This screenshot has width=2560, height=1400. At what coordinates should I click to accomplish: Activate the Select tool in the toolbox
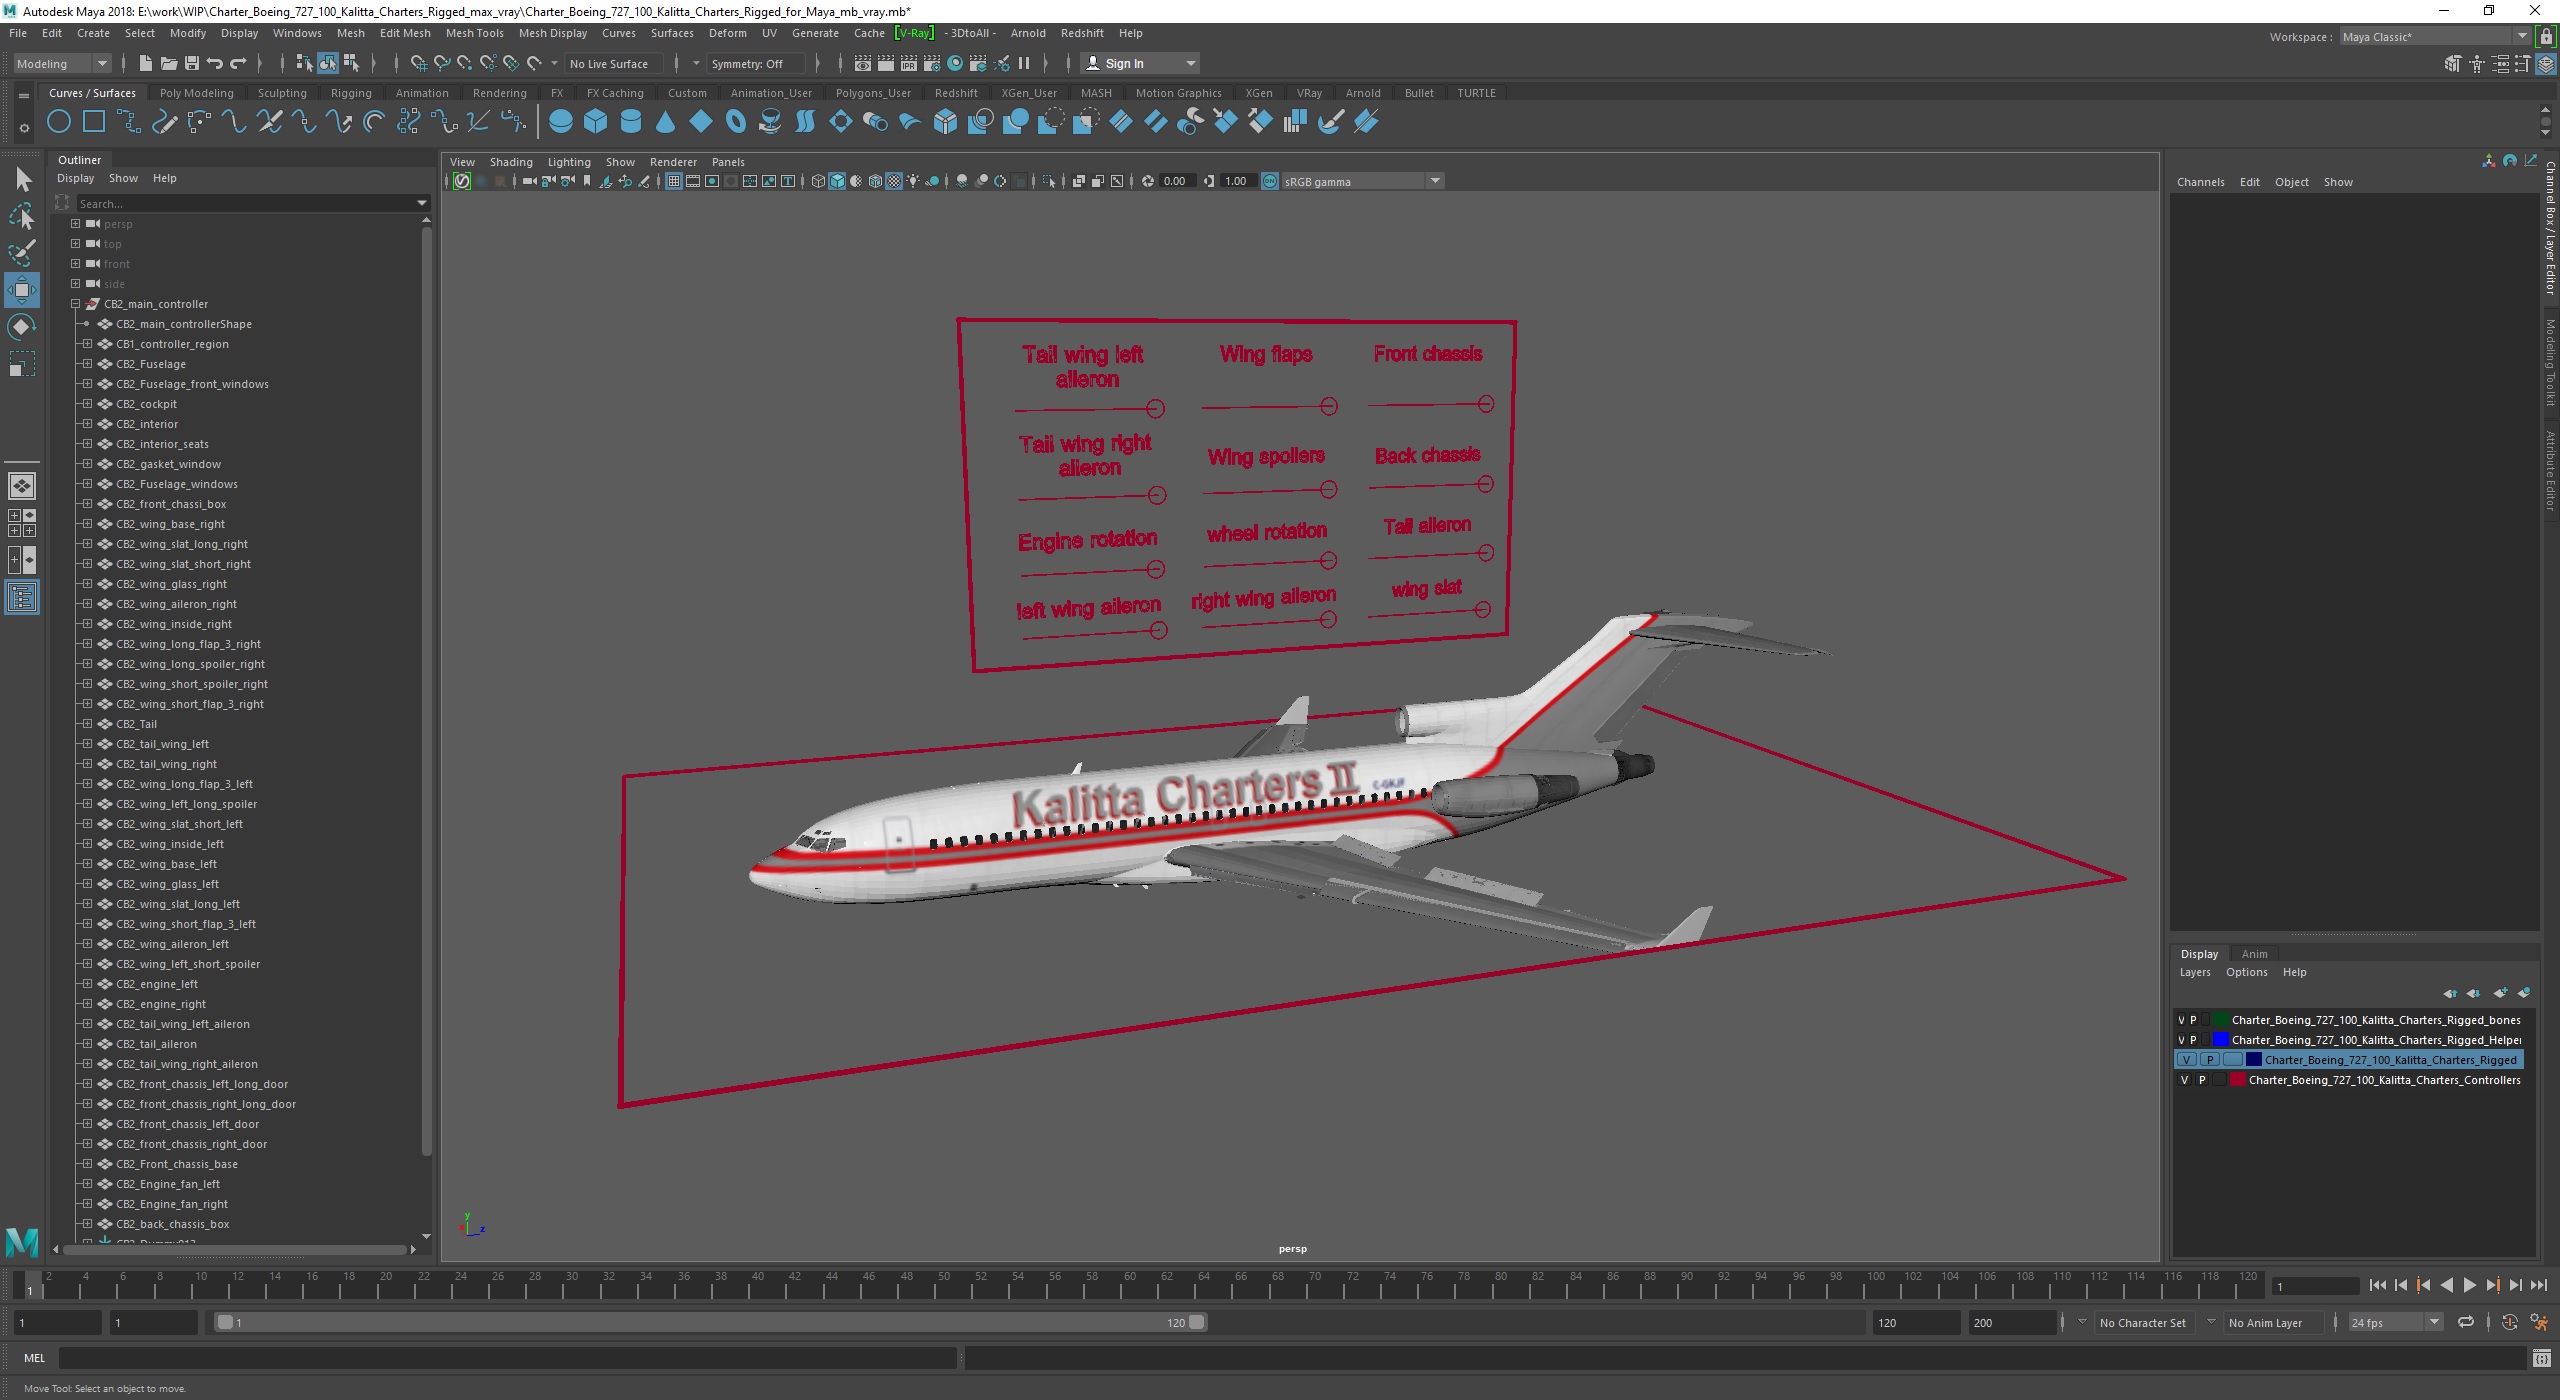pyautogui.click(x=22, y=179)
